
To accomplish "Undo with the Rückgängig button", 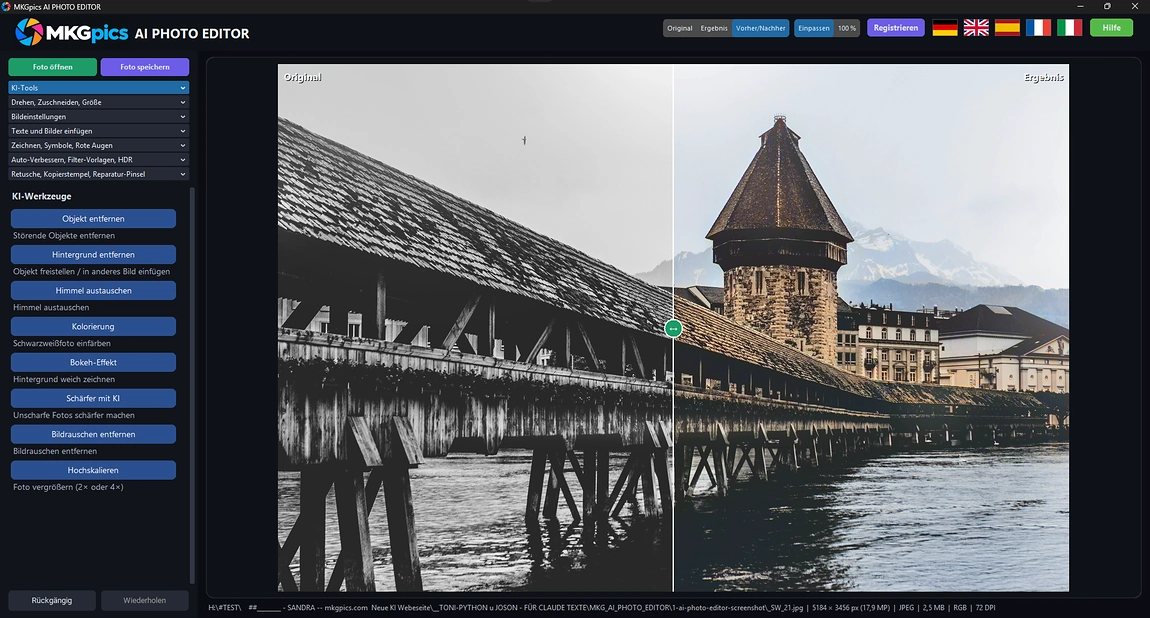I will click(52, 600).
